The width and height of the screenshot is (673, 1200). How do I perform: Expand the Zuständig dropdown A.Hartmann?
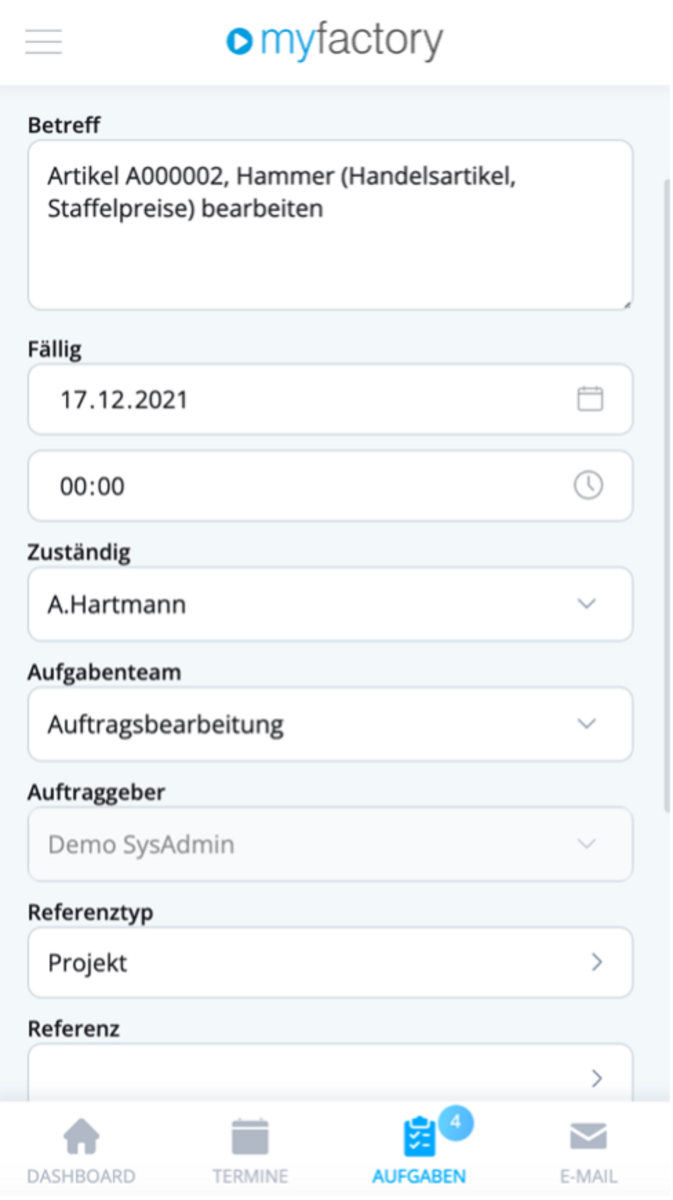pyautogui.click(x=330, y=604)
